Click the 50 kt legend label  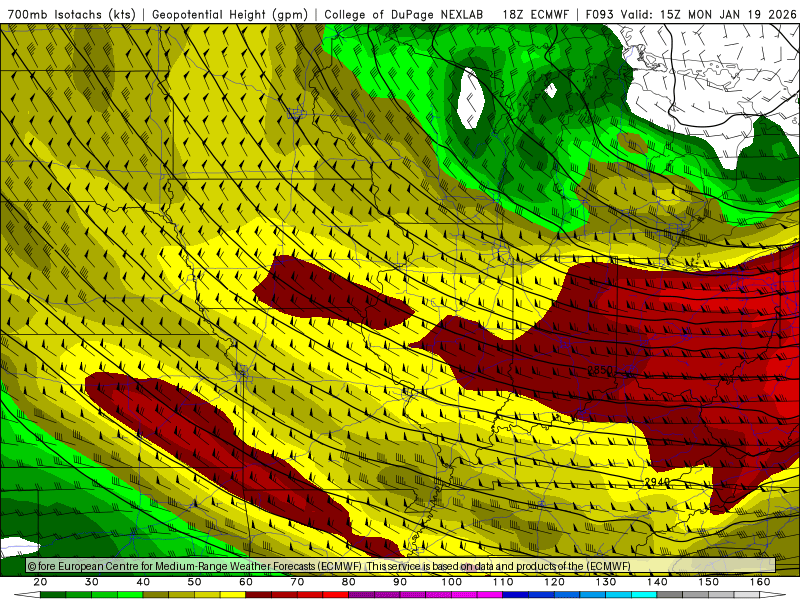194,582
